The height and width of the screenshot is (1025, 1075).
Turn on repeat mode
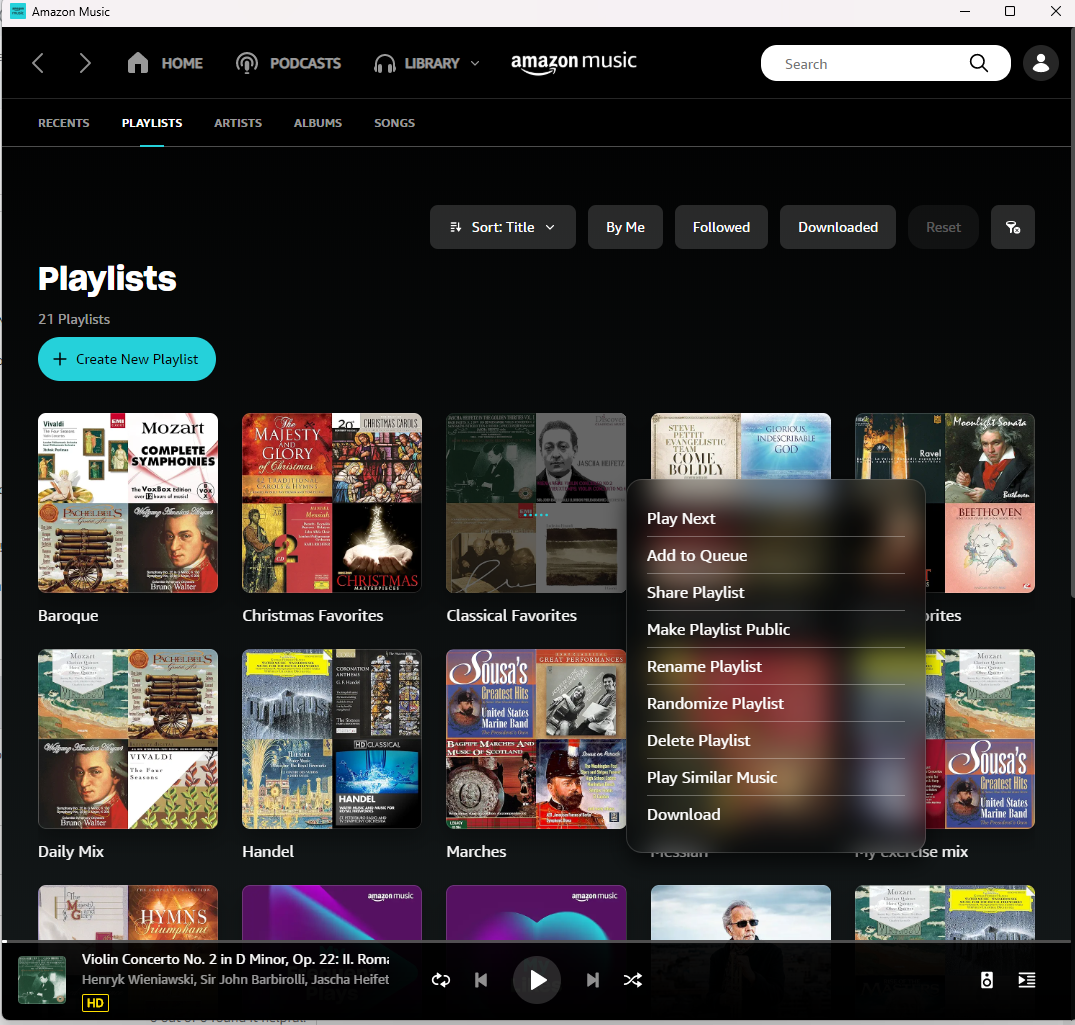click(x=440, y=980)
